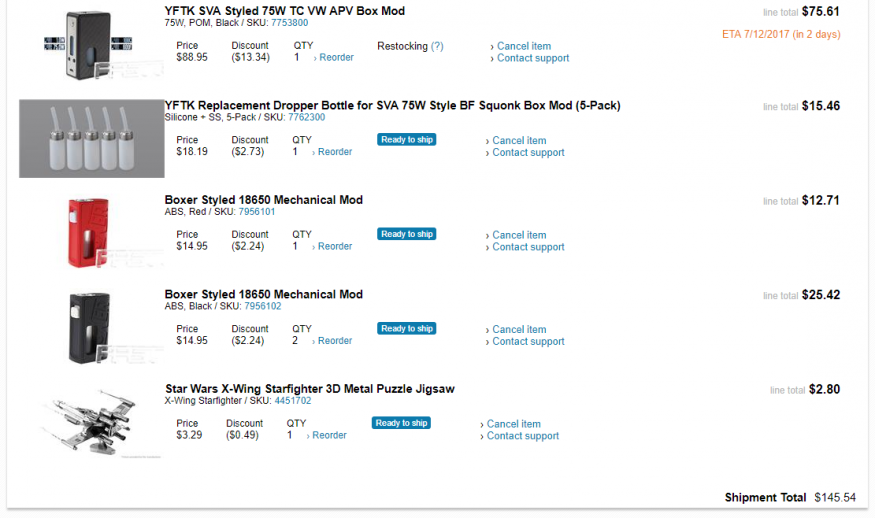Click the X-Wing Starfighter puzzle image
Image resolution: width=875 pixels, height=518 pixels.
(x=90, y=420)
